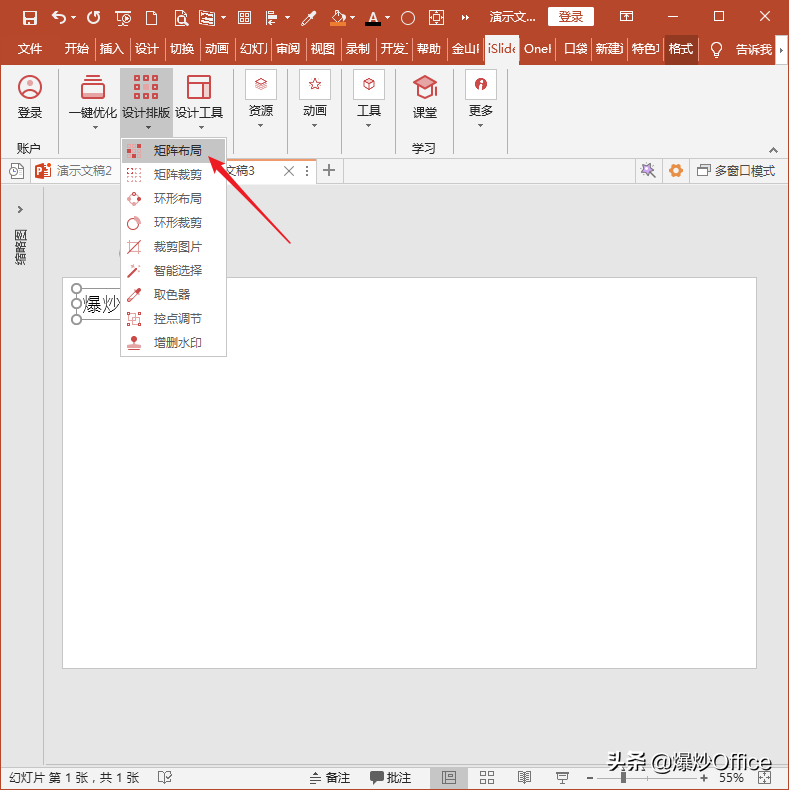This screenshot has height=790, width=789.
Task: Start slideshow from beginning icon
Action: tap(123, 18)
